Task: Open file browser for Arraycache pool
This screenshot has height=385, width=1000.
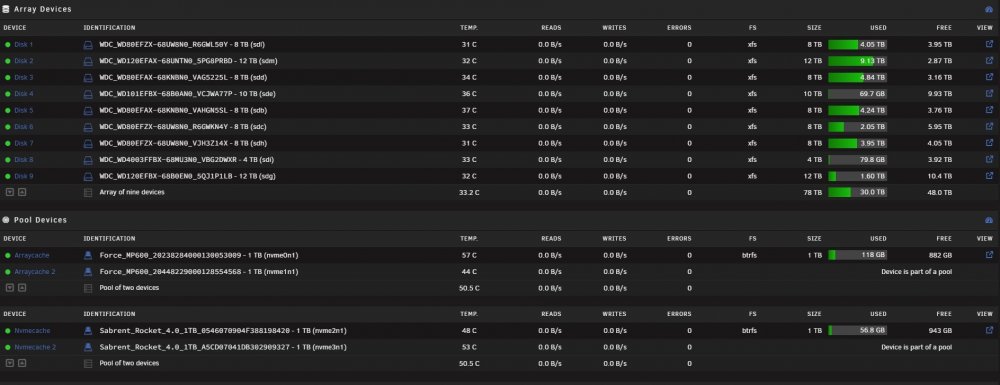Action: [x=989, y=255]
